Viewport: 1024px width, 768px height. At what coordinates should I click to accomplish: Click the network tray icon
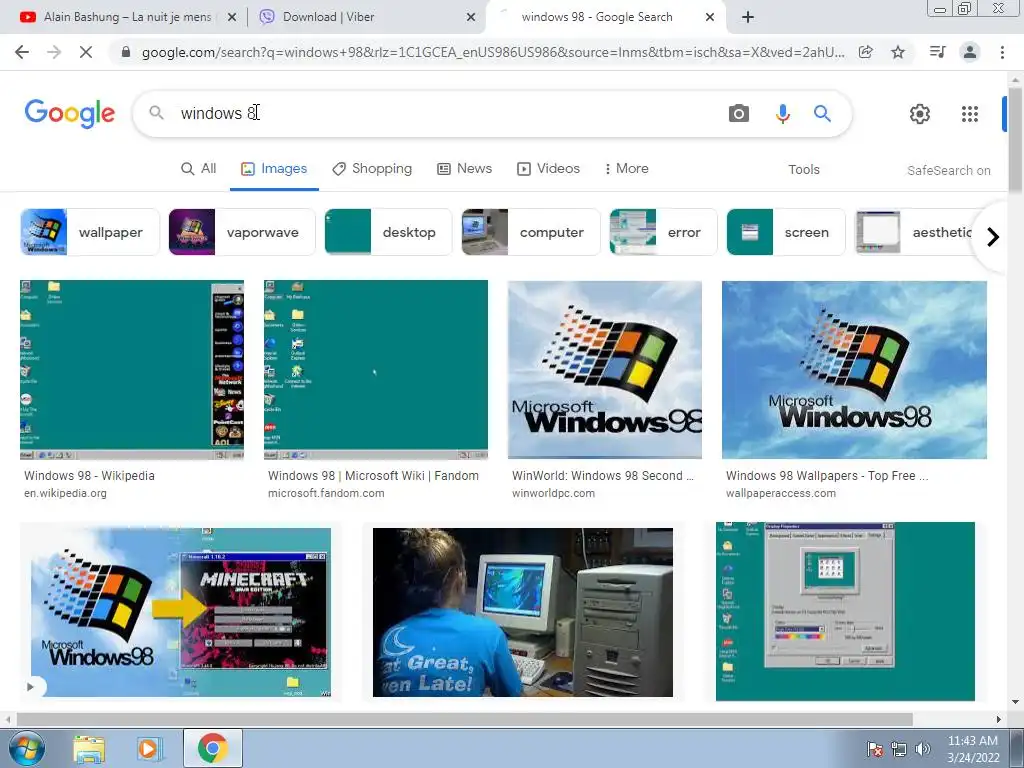[899, 749]
